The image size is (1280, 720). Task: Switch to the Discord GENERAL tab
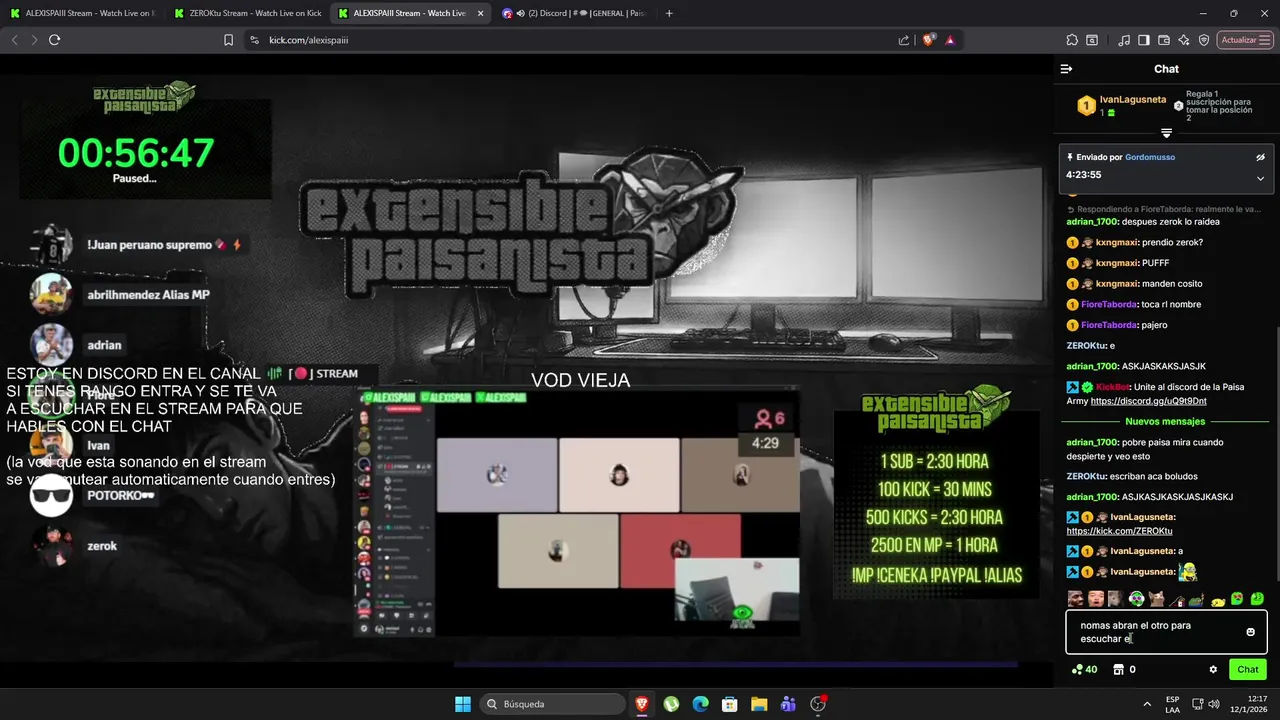(574, 13)
